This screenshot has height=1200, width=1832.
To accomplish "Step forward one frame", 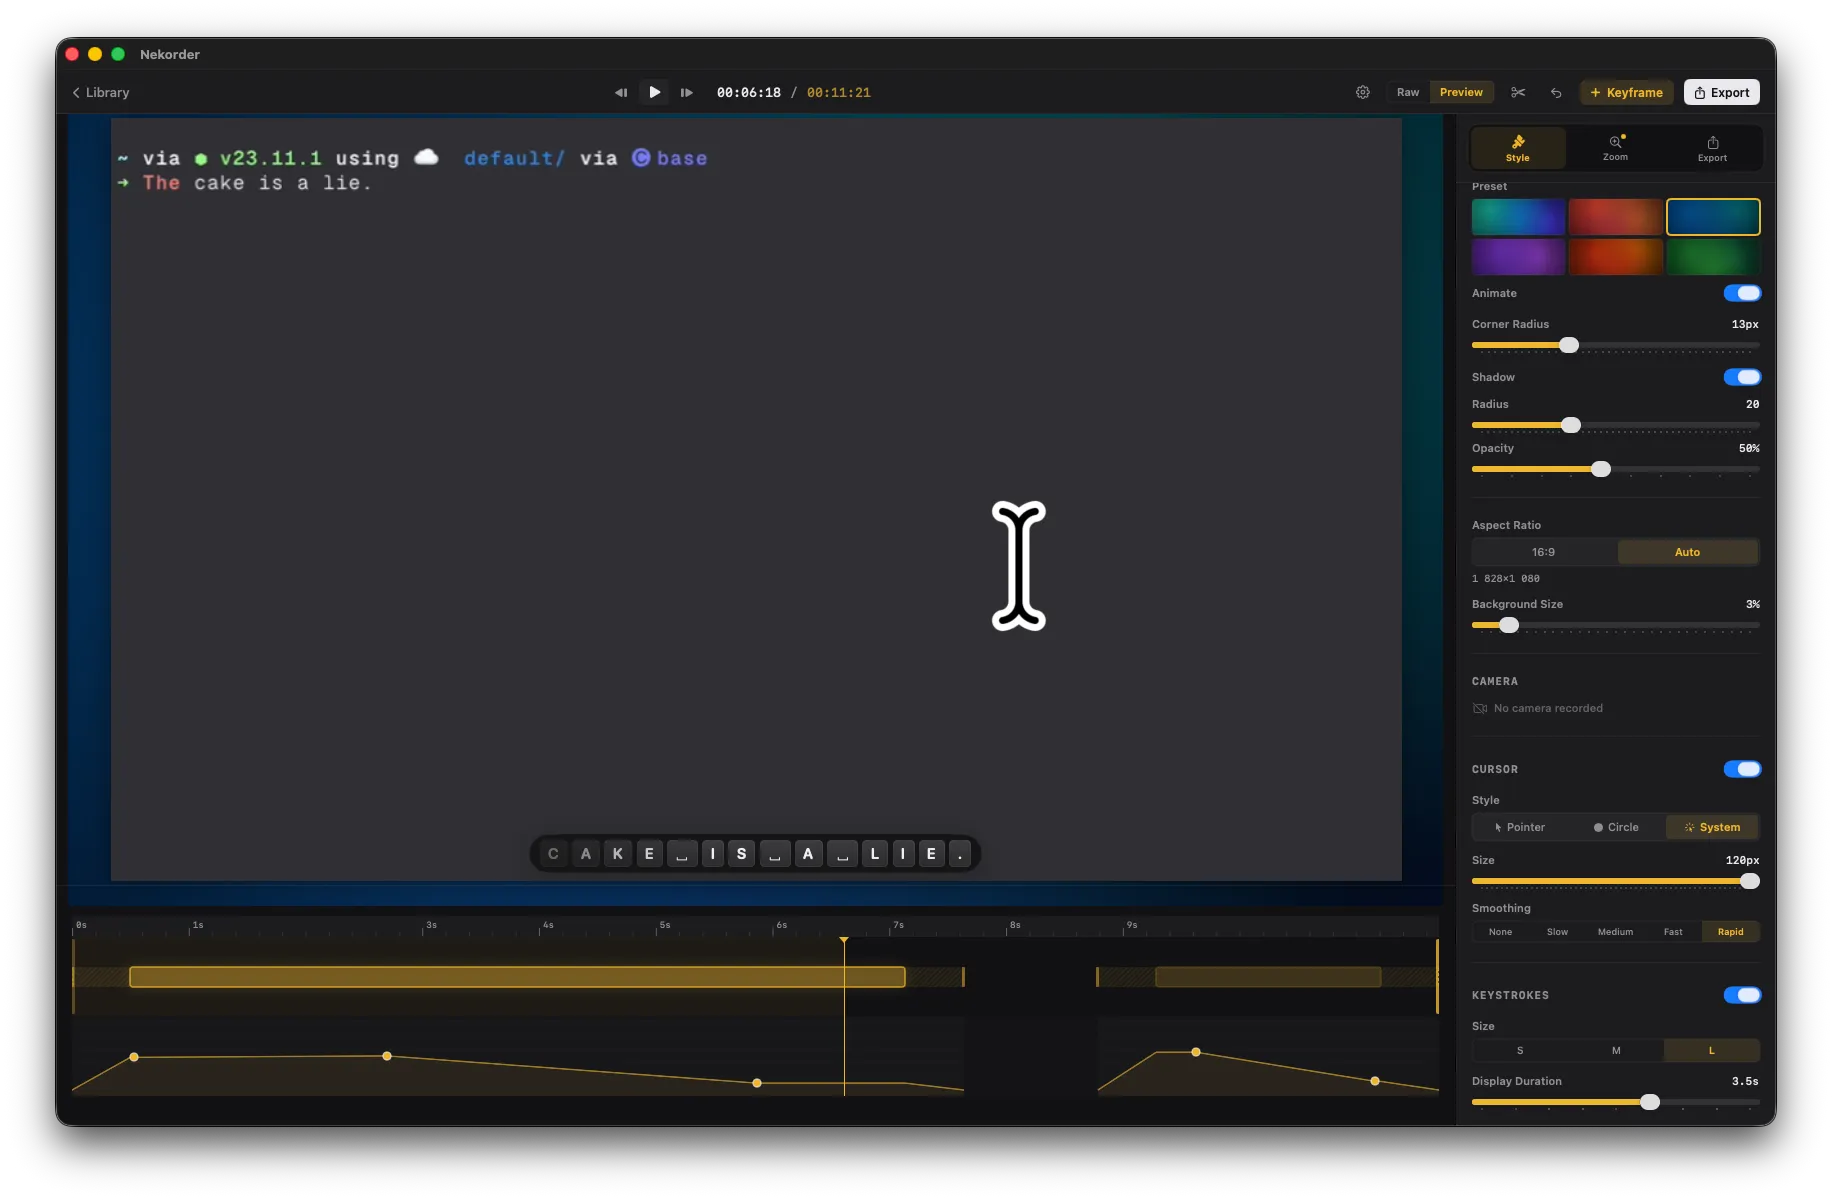I will [x=687, y=92].
